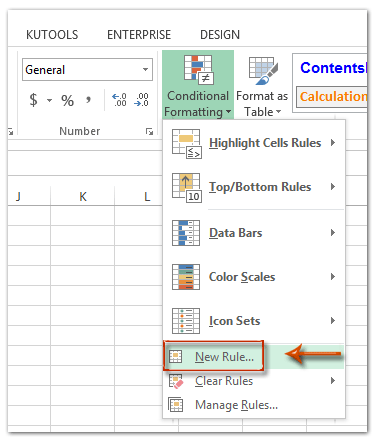Screen dimensions: 376x439
Task: Apply percent style with % icon
Action: tap(67, 100)
